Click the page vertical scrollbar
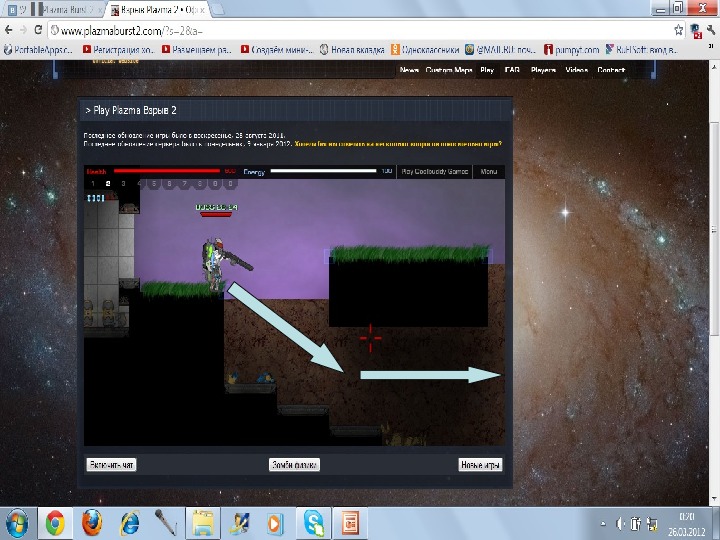Viewport: 720px width, 540px height. pos(714,230)
